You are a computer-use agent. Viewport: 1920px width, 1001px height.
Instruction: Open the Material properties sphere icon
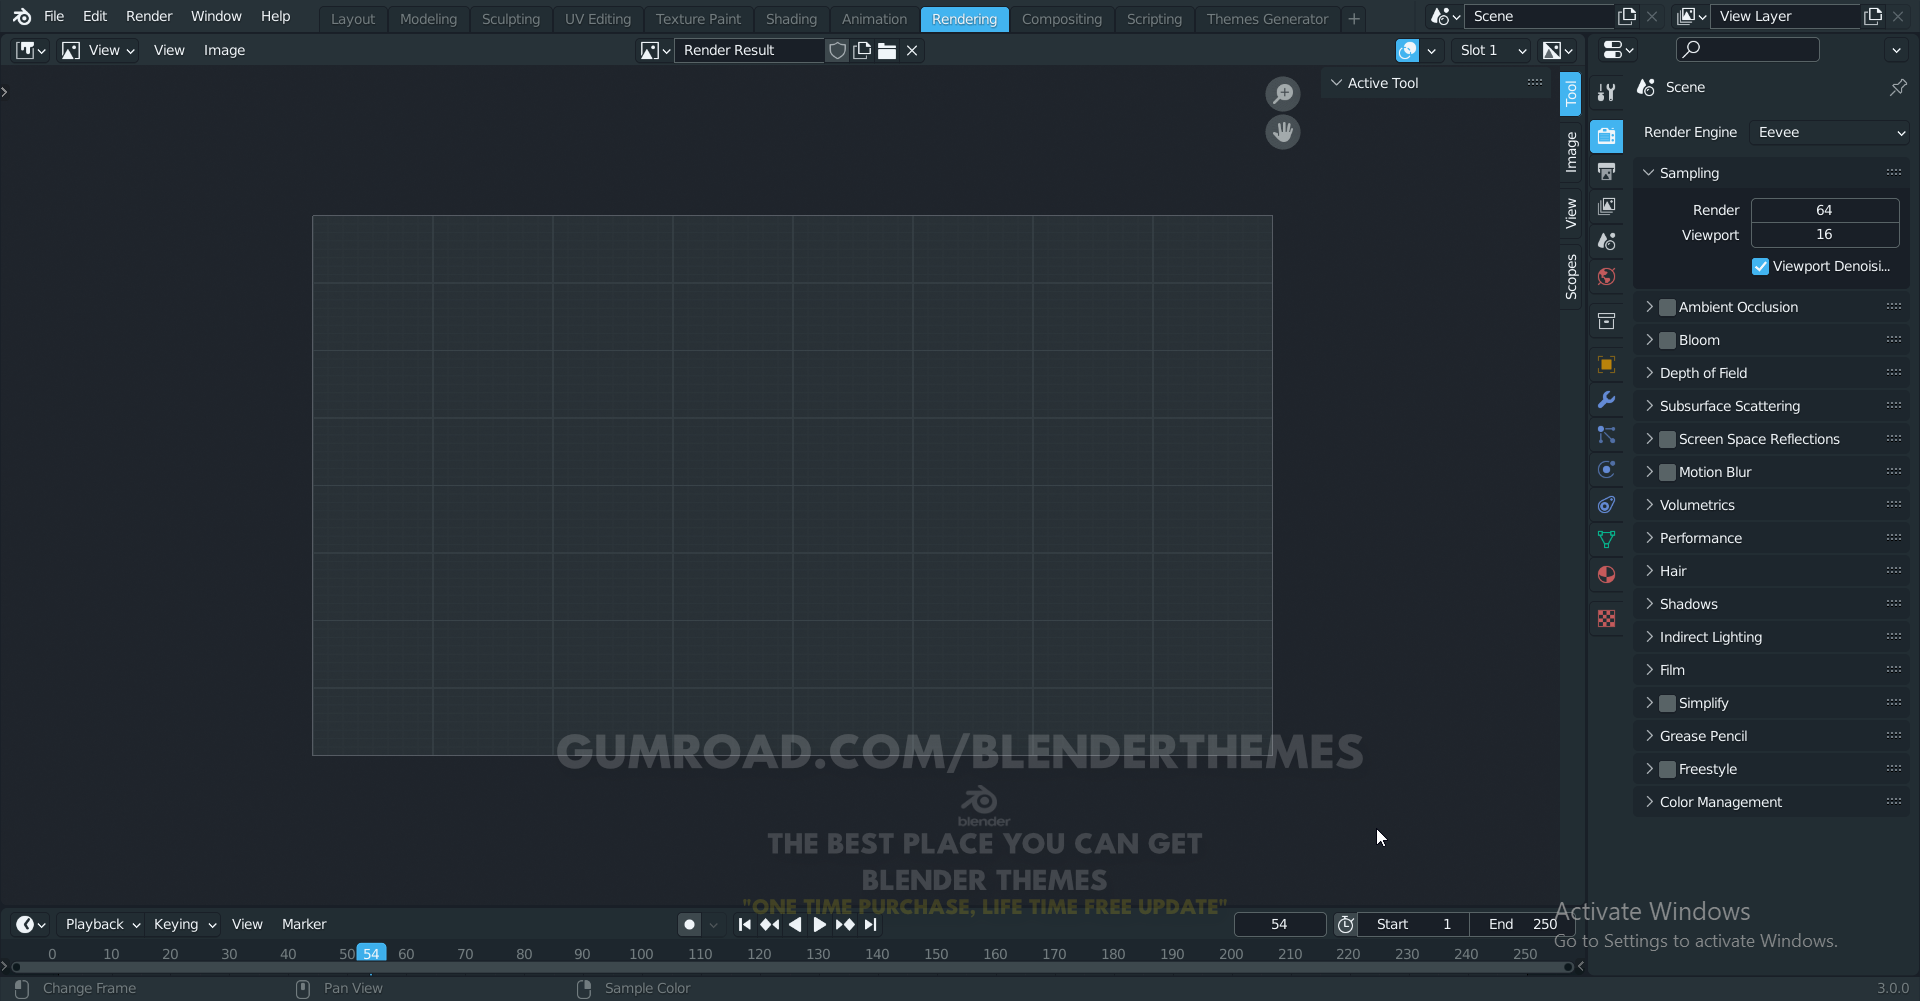point(1606,575)
